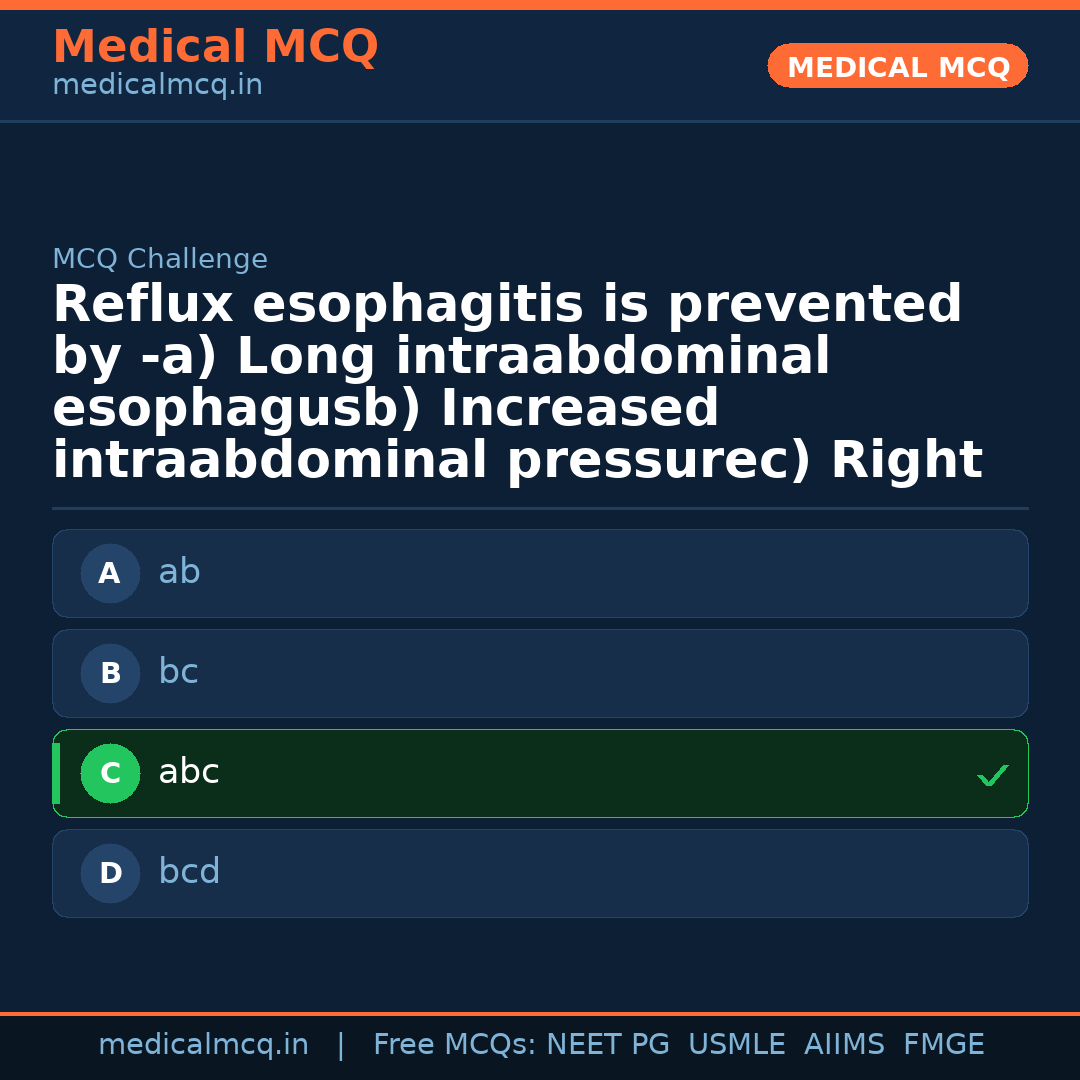Visit medicalmcq.in link below header title
Image resolution: width=1080 pixels, height=1080 pixels.
point(157,86)
